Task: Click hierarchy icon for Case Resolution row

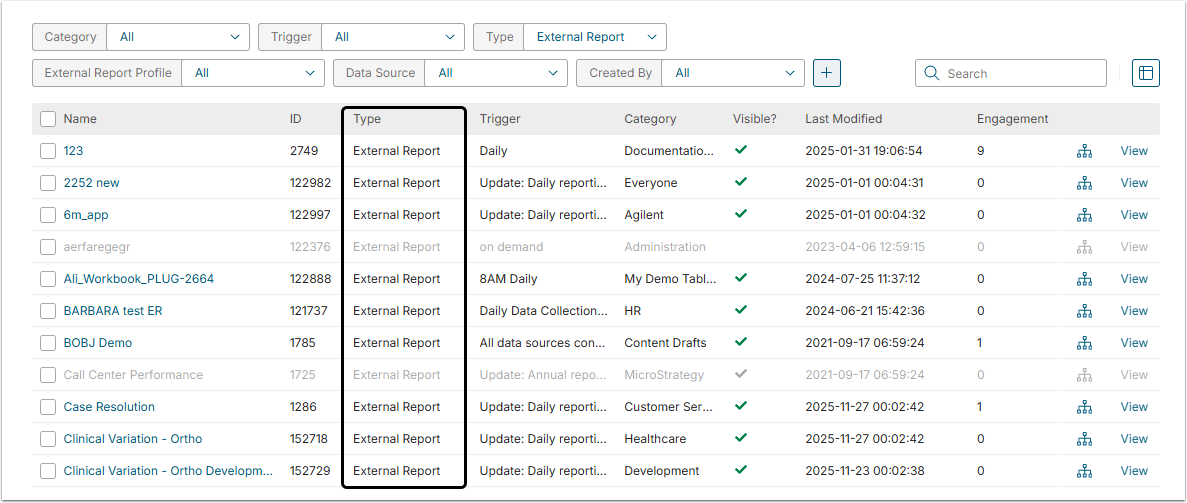Action: pyautogui.click(x=1084, y=407)
